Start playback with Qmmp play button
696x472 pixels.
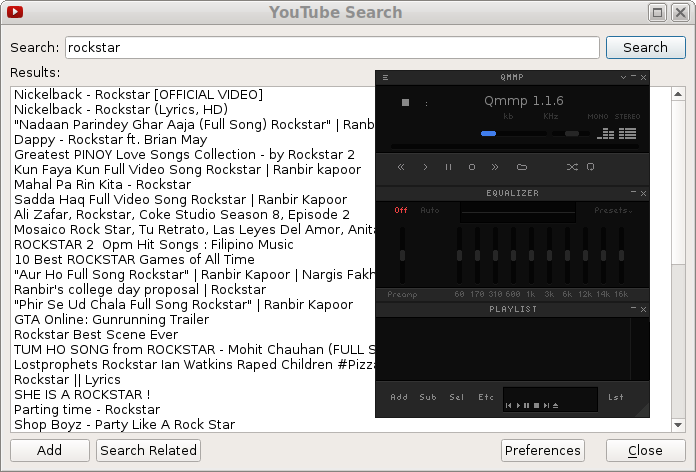tap(425, 167)
